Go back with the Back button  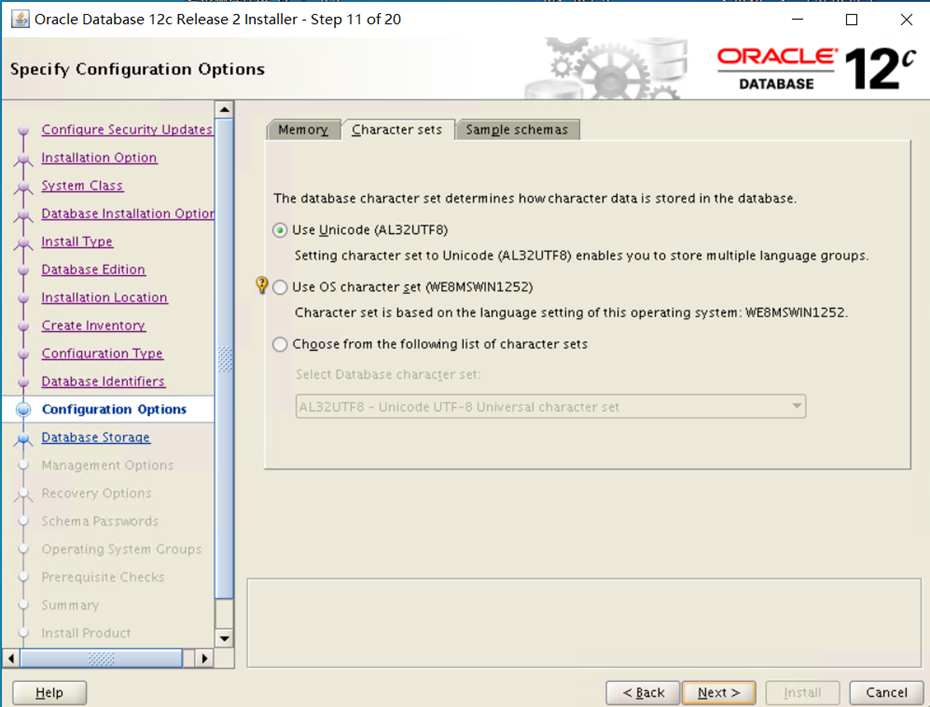[x=643, y=692]
